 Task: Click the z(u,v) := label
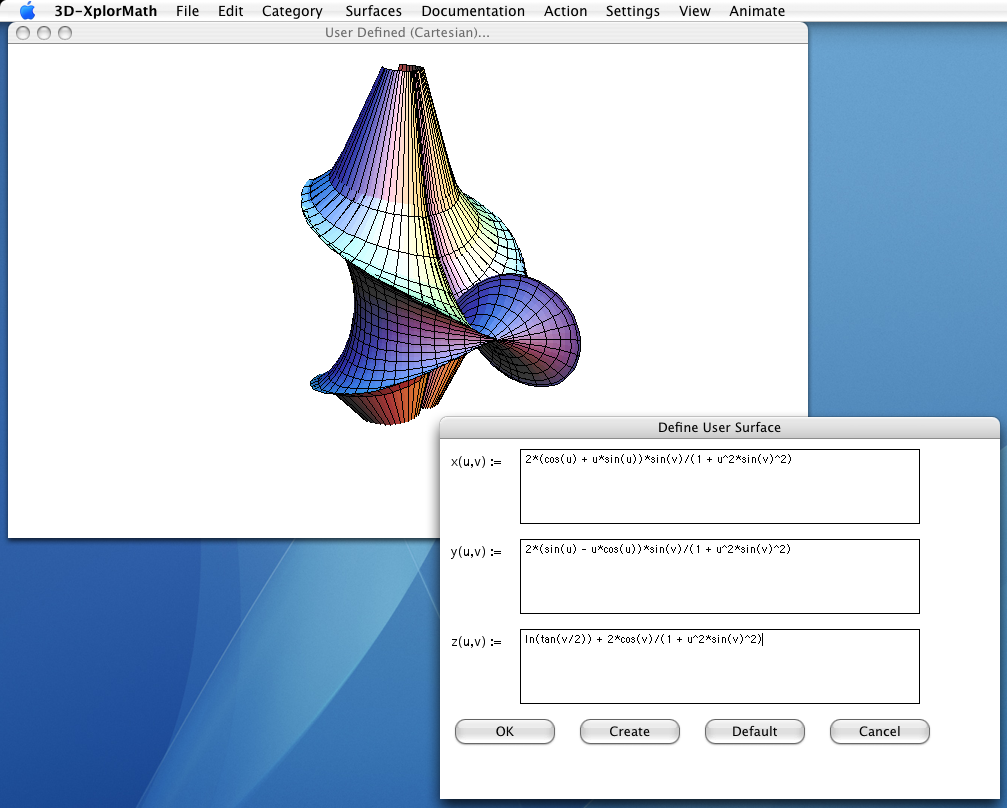click(476, 642)
